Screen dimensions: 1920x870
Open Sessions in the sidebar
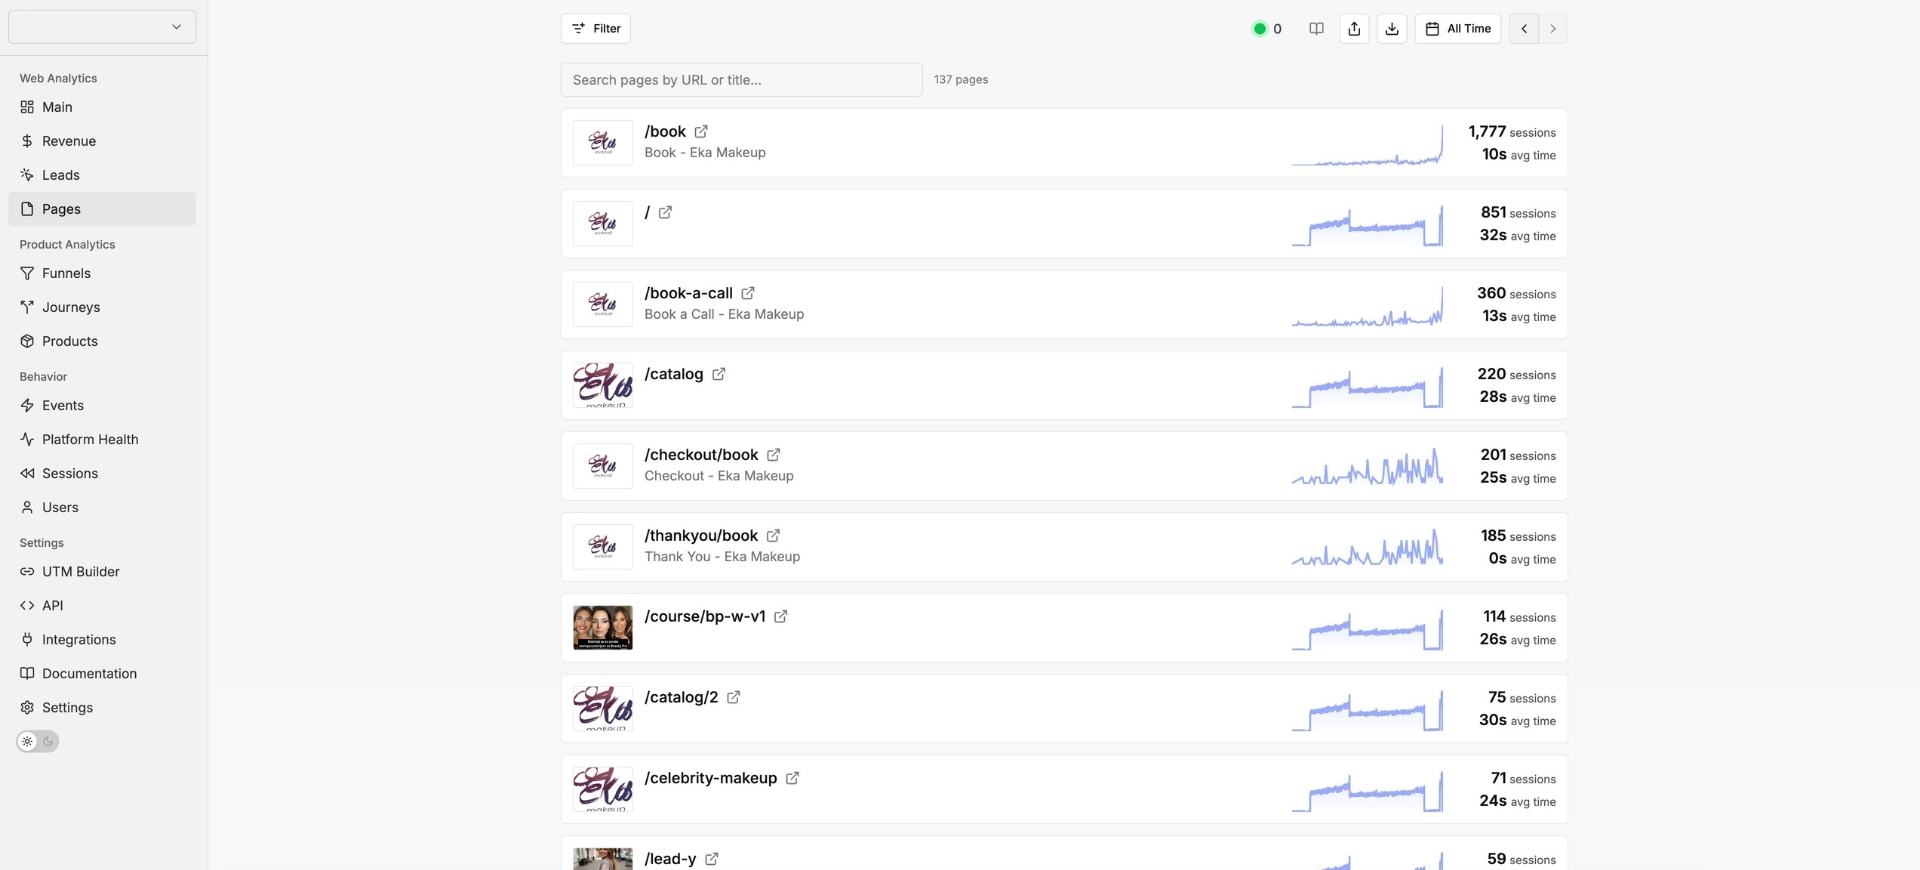click(x=102, y=474)
